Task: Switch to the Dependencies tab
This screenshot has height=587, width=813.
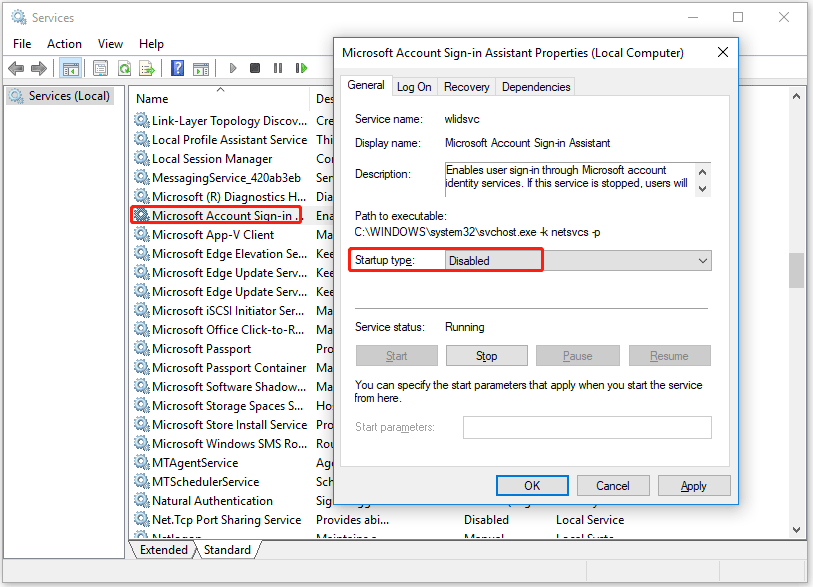Action: tap(536, 87)
